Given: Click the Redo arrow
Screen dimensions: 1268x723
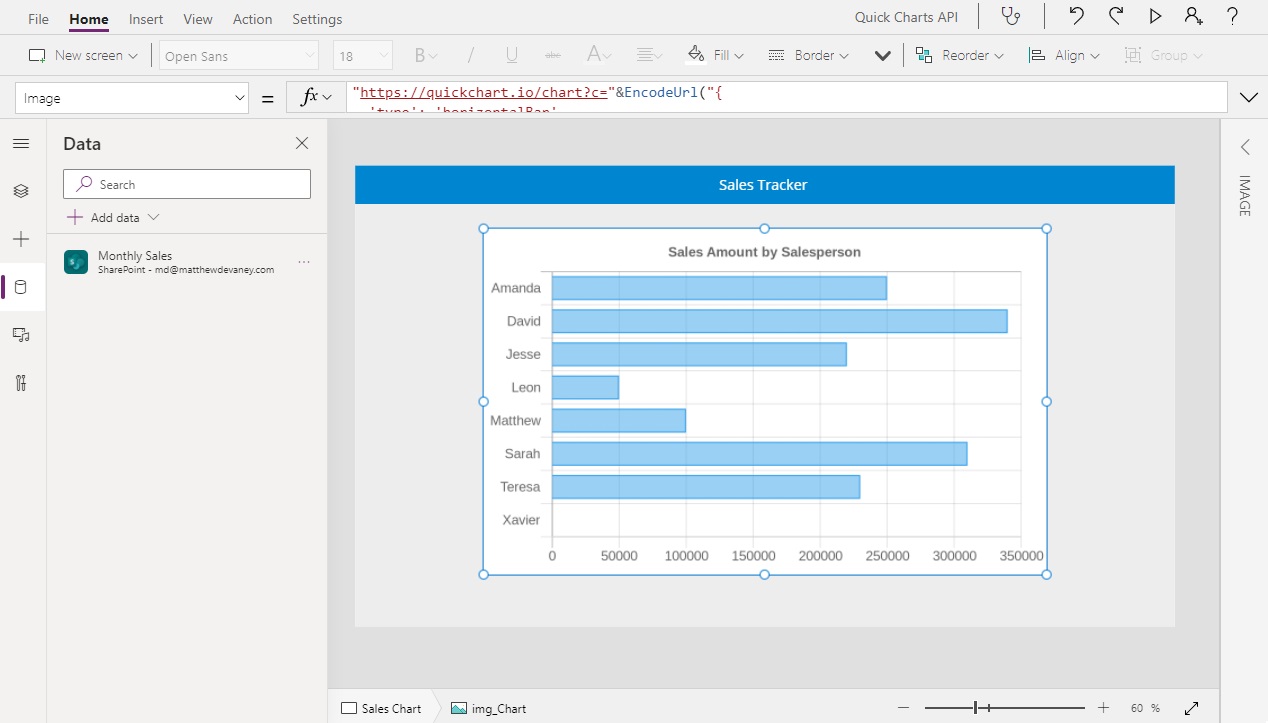Looking at the screenshot, I should [x=1116, y=16].
